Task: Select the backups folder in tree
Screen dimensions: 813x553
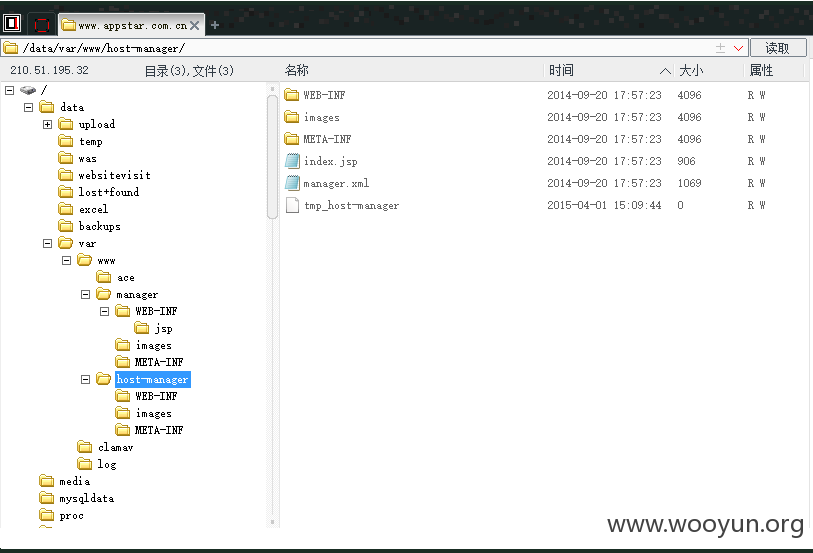Action: click(x=99, y=226)
